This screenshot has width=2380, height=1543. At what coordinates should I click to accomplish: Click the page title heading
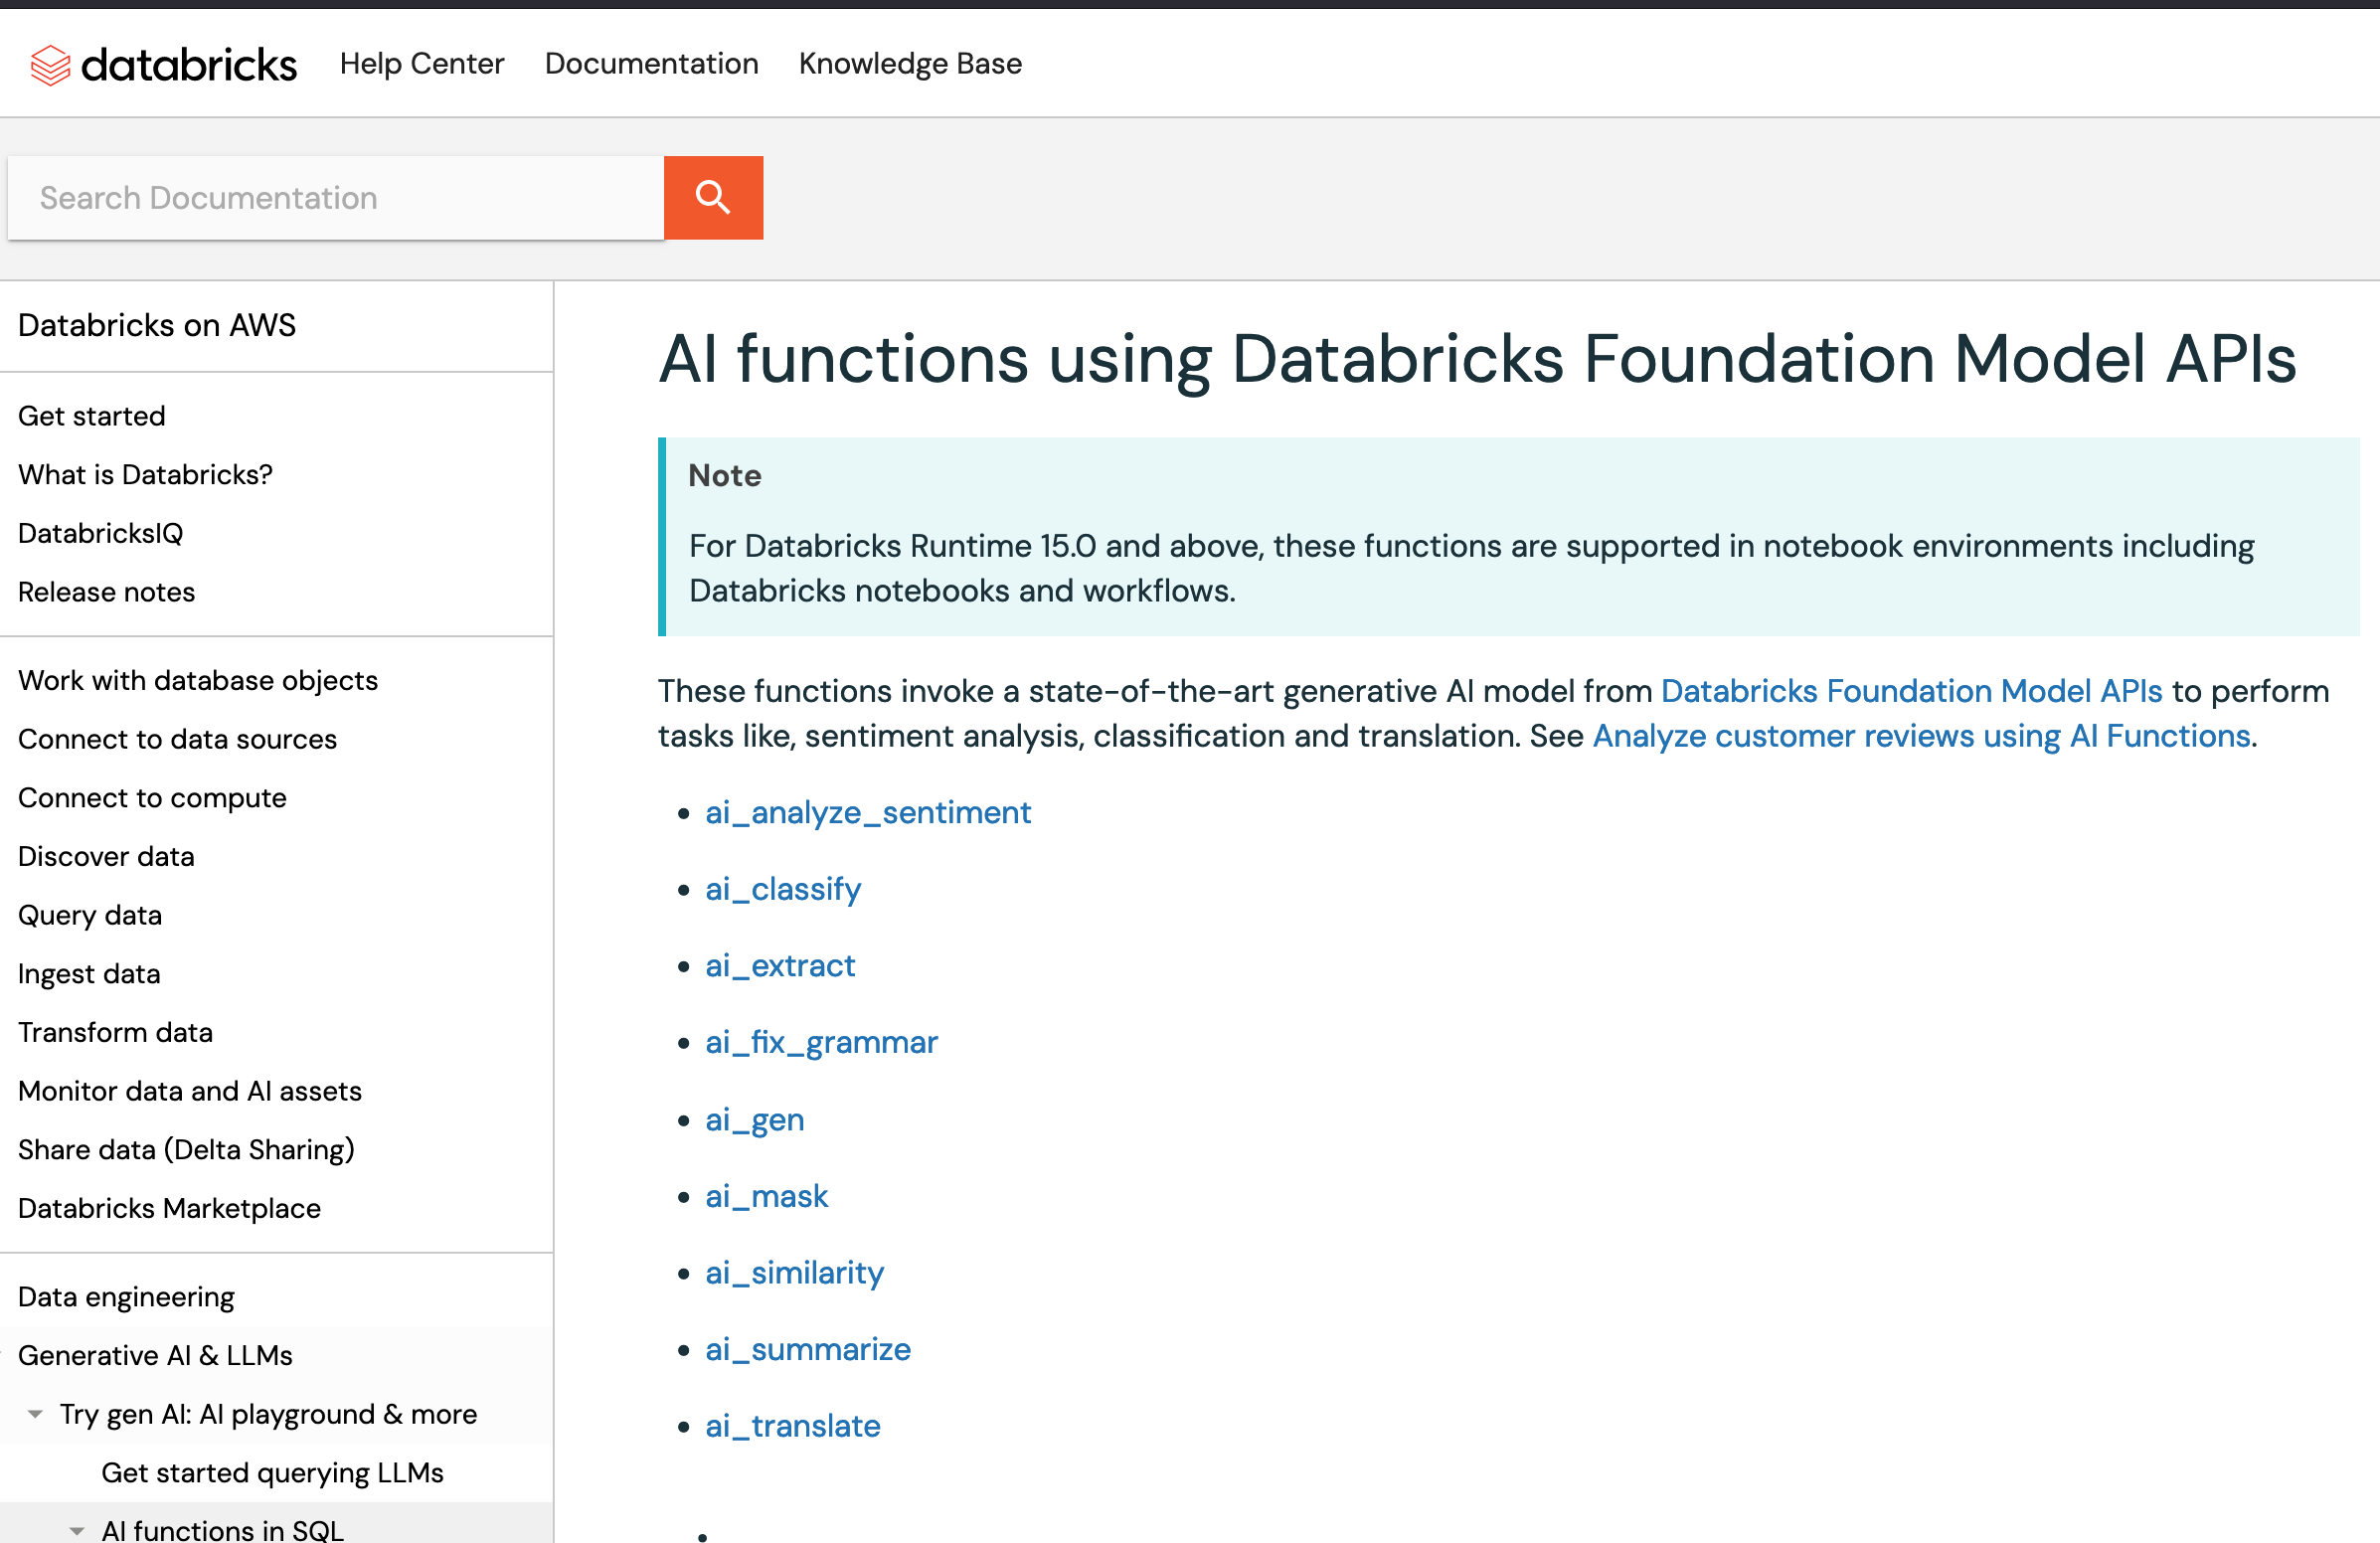click(x=1477, y=359)
